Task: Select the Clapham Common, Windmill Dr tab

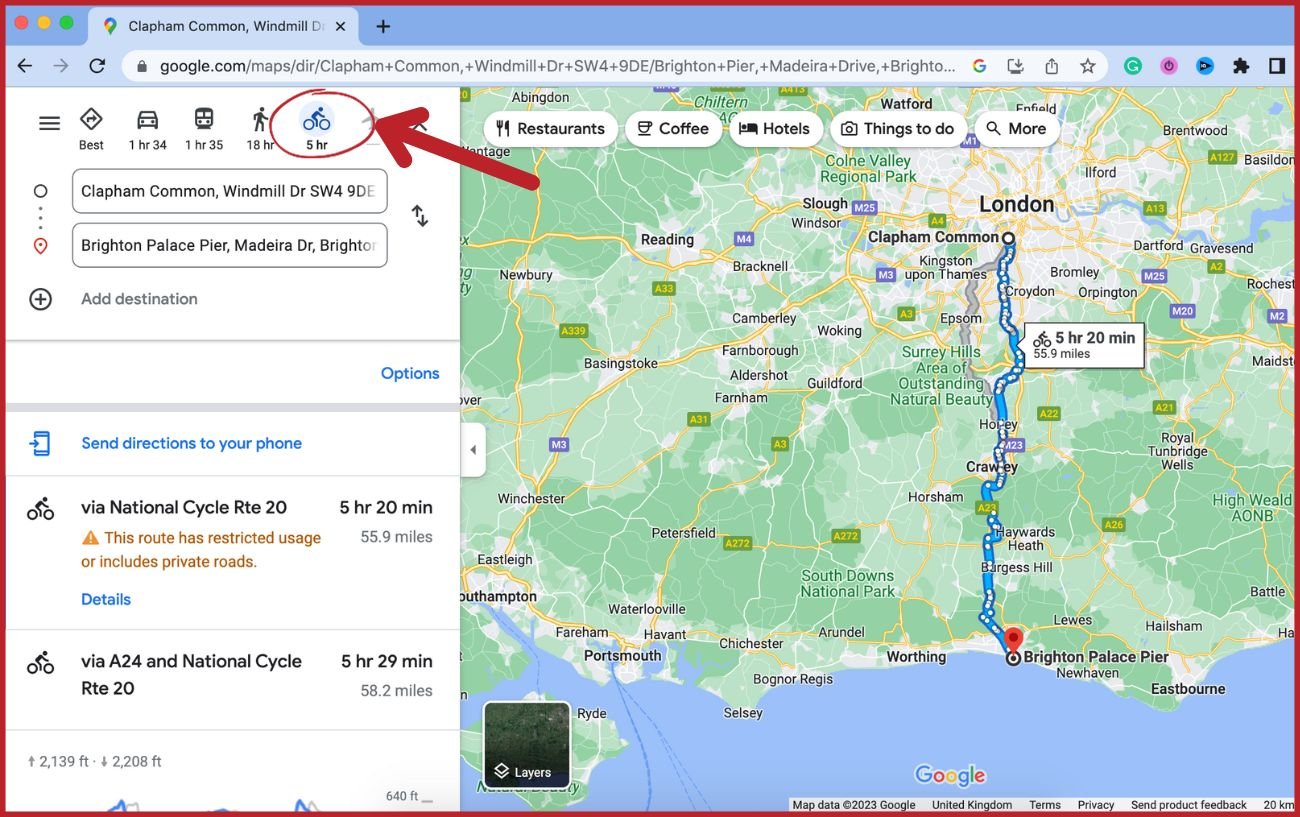Action: click(x=223, y=27)
